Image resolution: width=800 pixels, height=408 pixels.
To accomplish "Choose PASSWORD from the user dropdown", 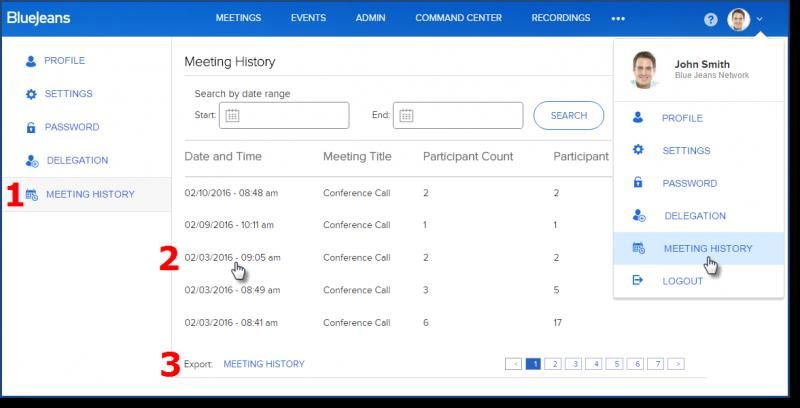I will 690,183.
